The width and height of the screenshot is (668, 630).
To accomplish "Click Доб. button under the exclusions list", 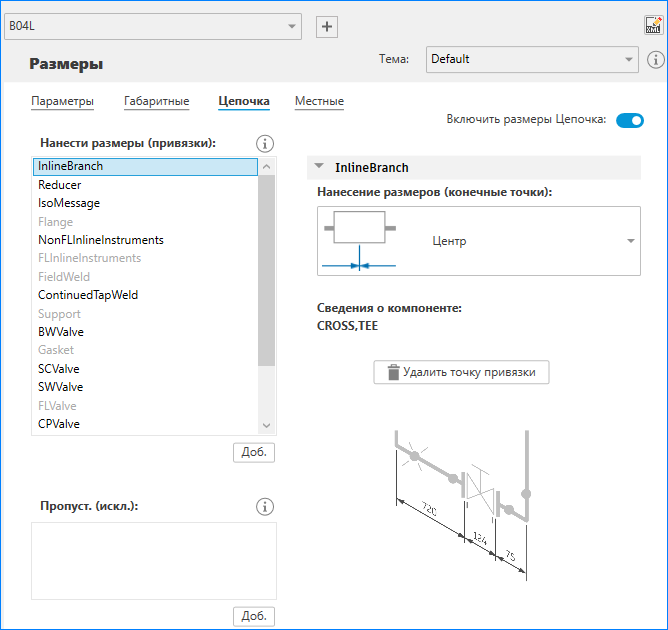I will click(253, 616).
